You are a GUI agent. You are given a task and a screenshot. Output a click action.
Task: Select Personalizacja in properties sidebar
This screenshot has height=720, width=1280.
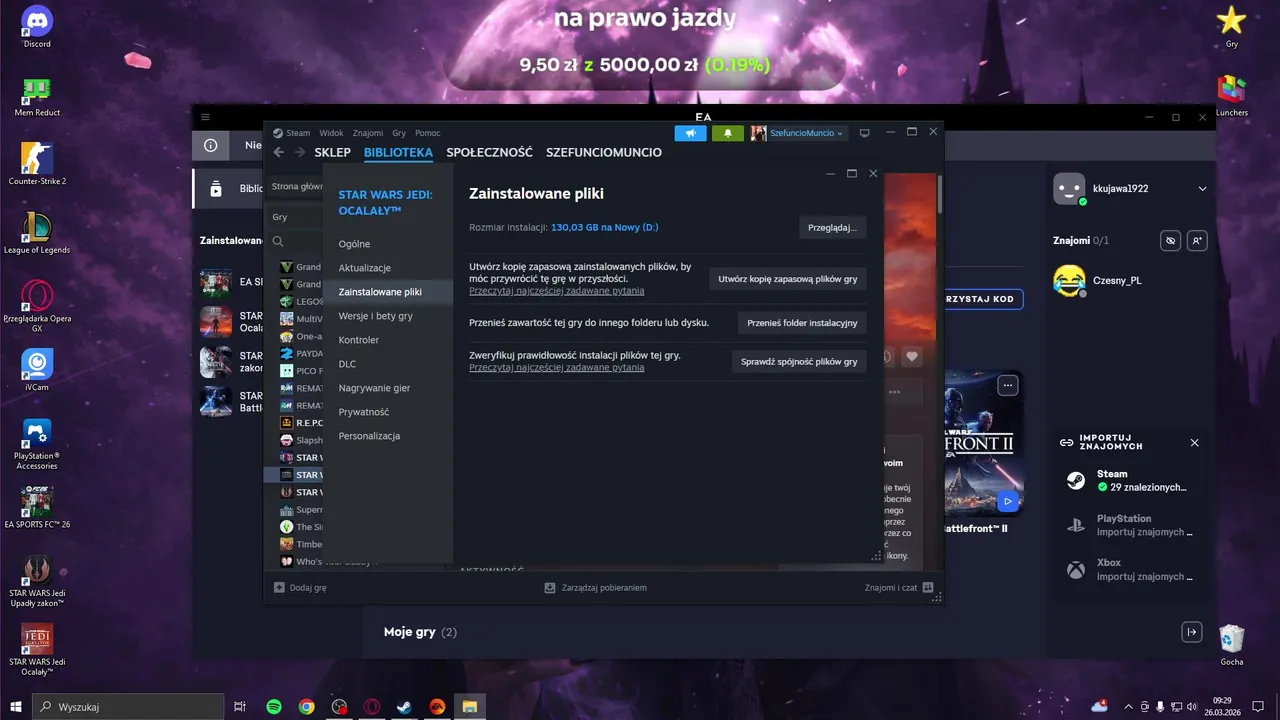[x=388, y=436]
